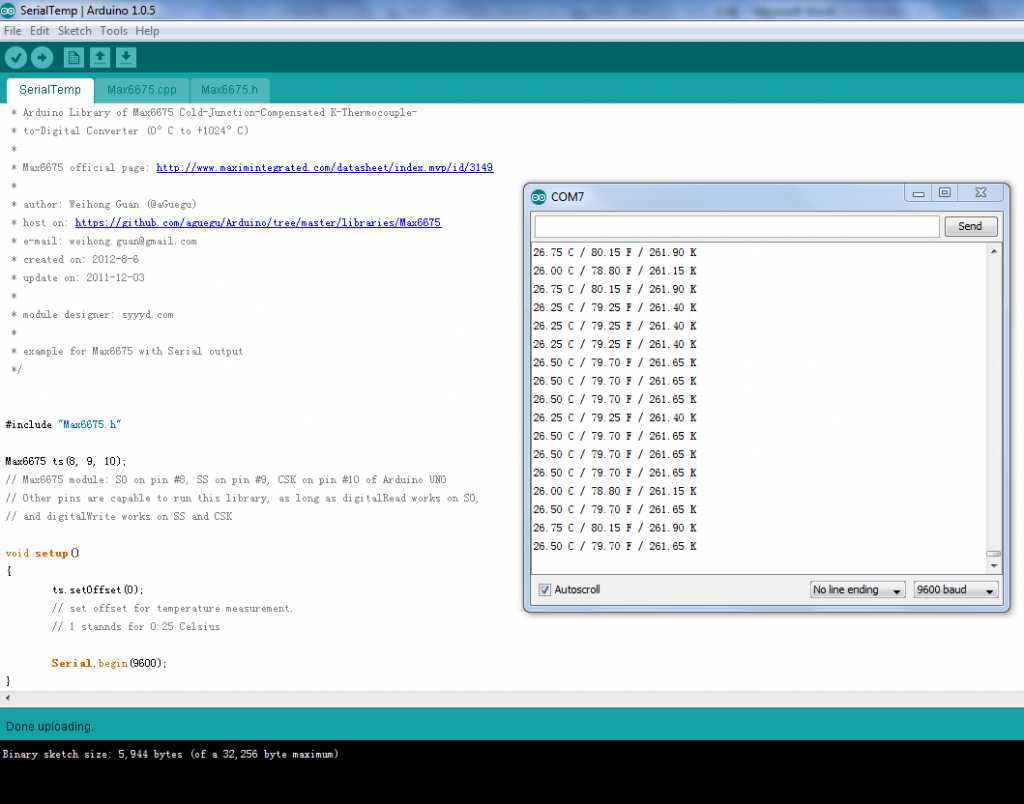This screenshot has width=1024, height=804.
Task: Click the serial monitor scroll up arrow
Action: (994, 251)
